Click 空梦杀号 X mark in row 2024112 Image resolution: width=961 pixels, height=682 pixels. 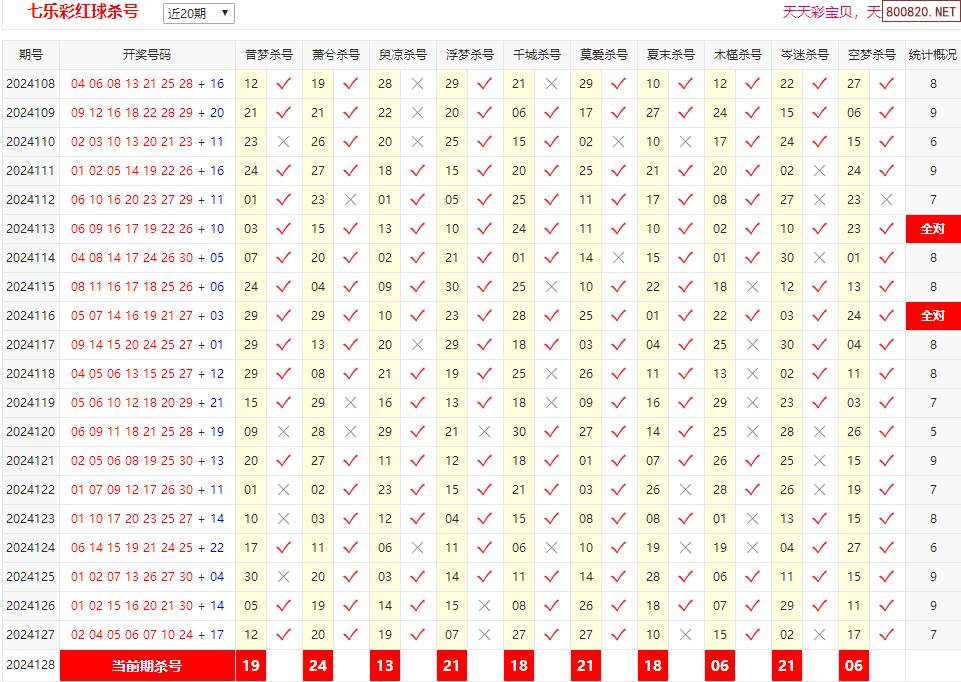pyautogui.click(x=886, y=200)
